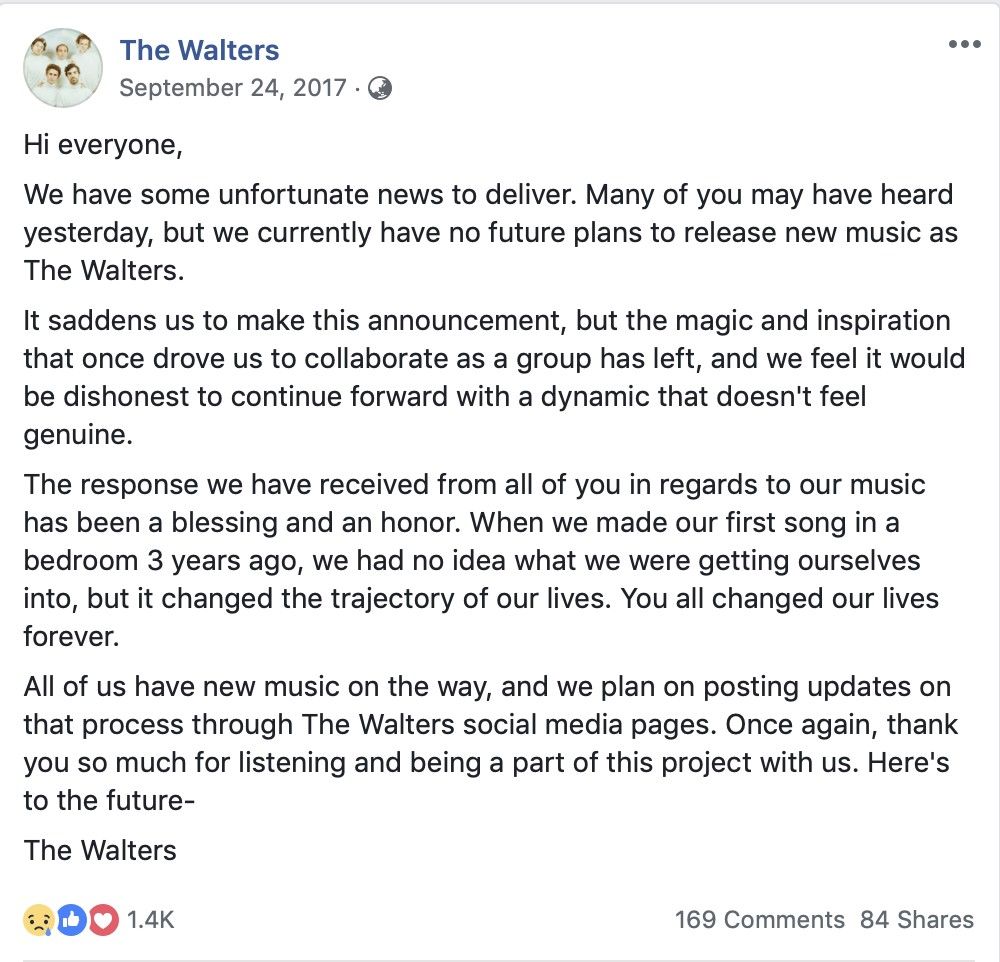Click the 'to the future-' closing line
1000x962 pixels.
point(109,801)
